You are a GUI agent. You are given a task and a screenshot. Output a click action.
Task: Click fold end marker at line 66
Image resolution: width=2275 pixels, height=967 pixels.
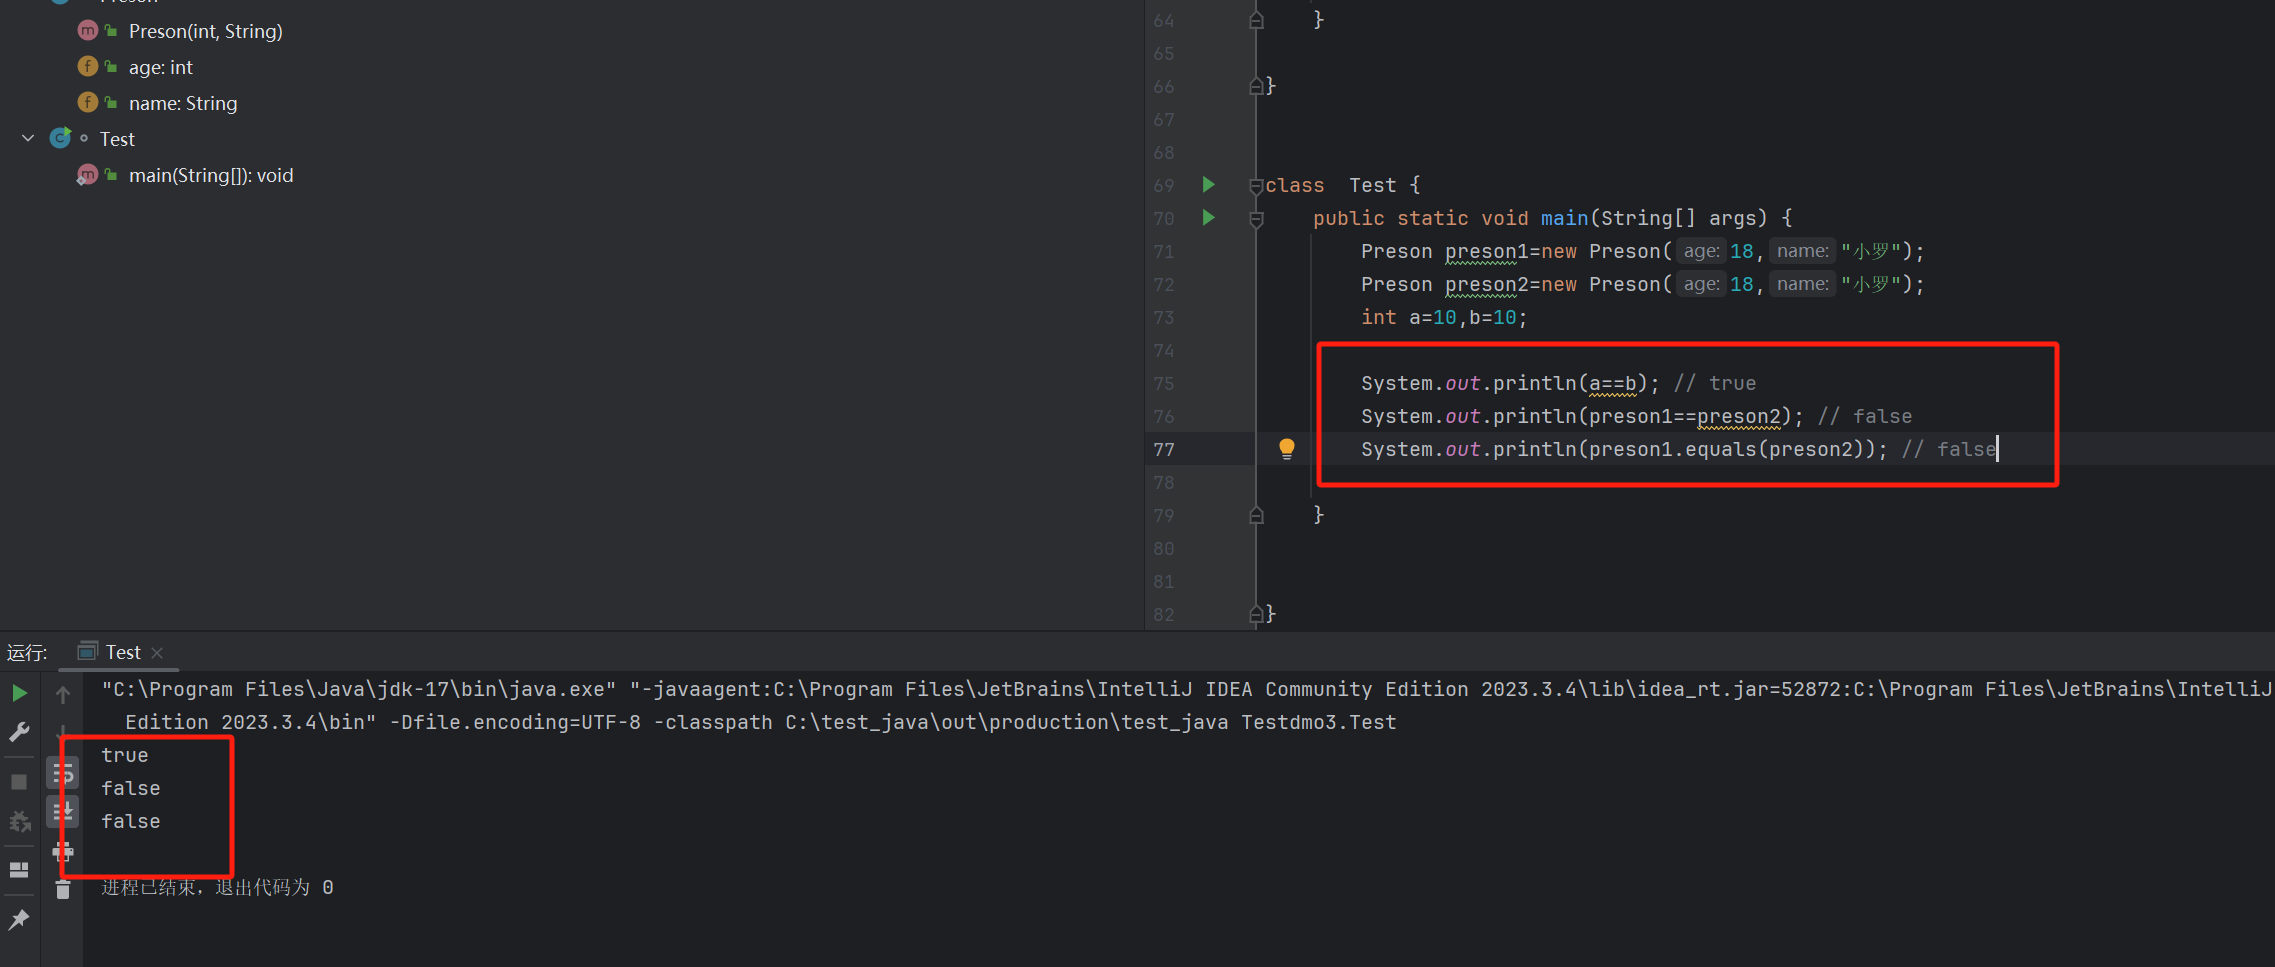(1256, 86)
